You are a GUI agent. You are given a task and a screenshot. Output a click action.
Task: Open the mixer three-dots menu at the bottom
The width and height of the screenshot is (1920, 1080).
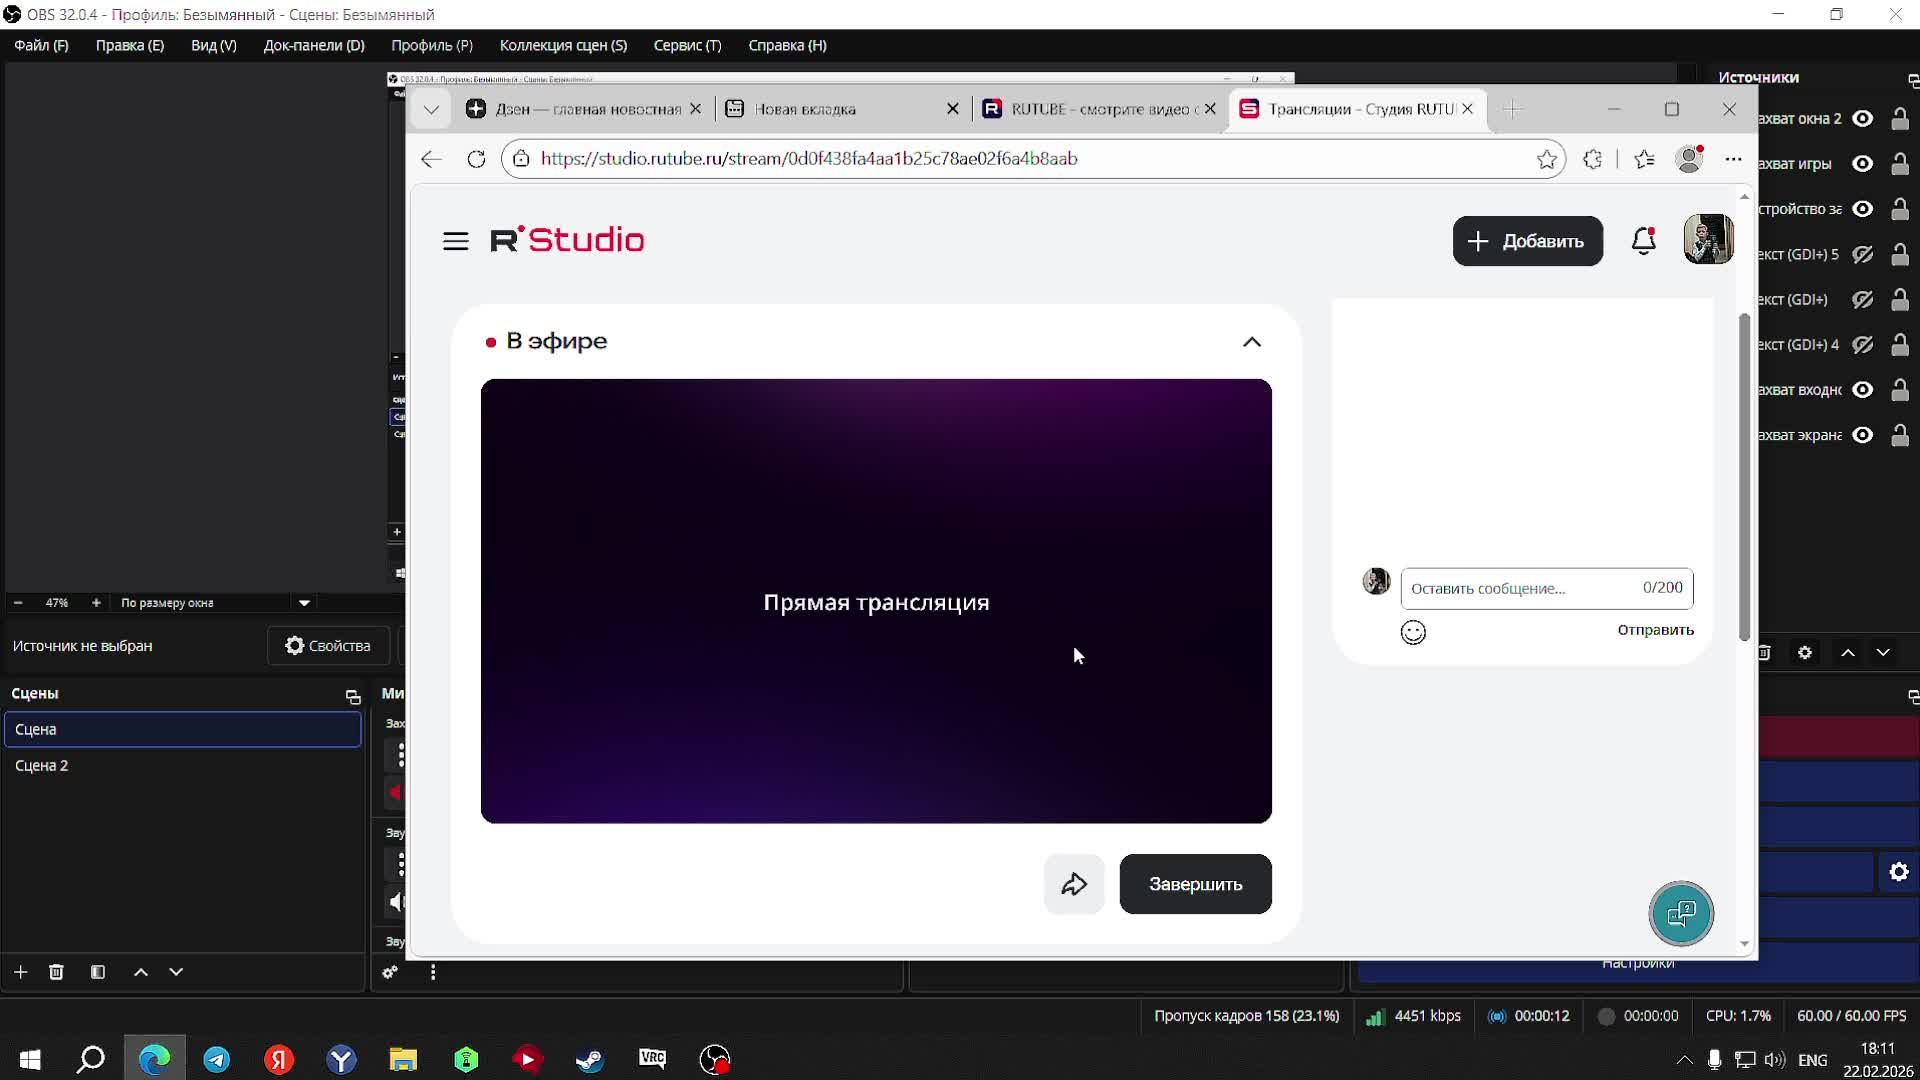point(433,972)
